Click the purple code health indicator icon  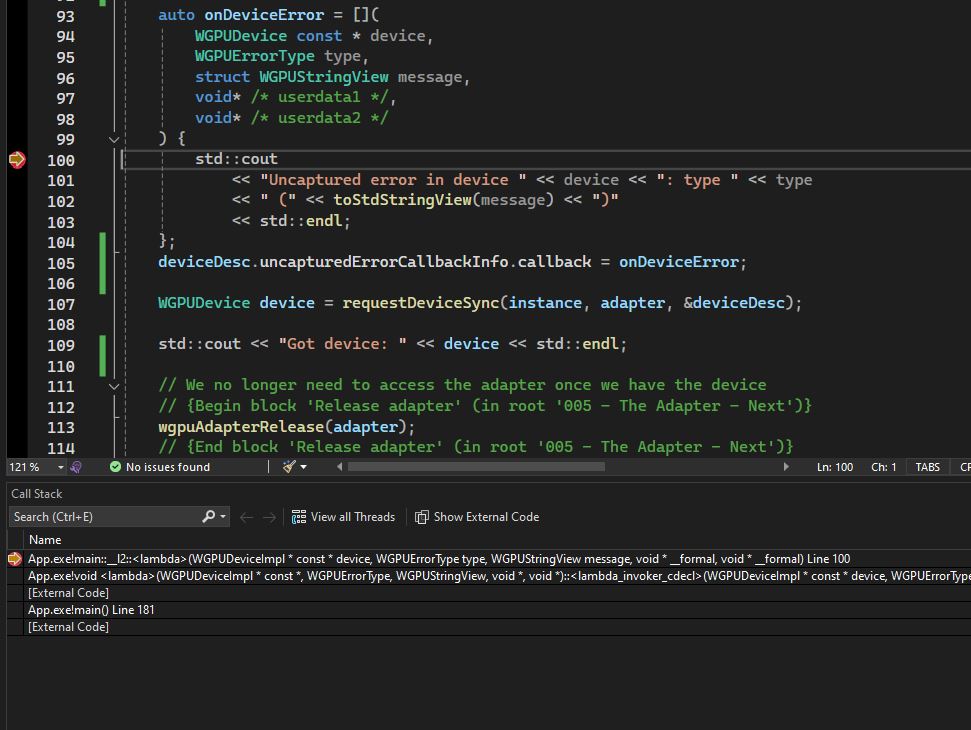(76, 467)
